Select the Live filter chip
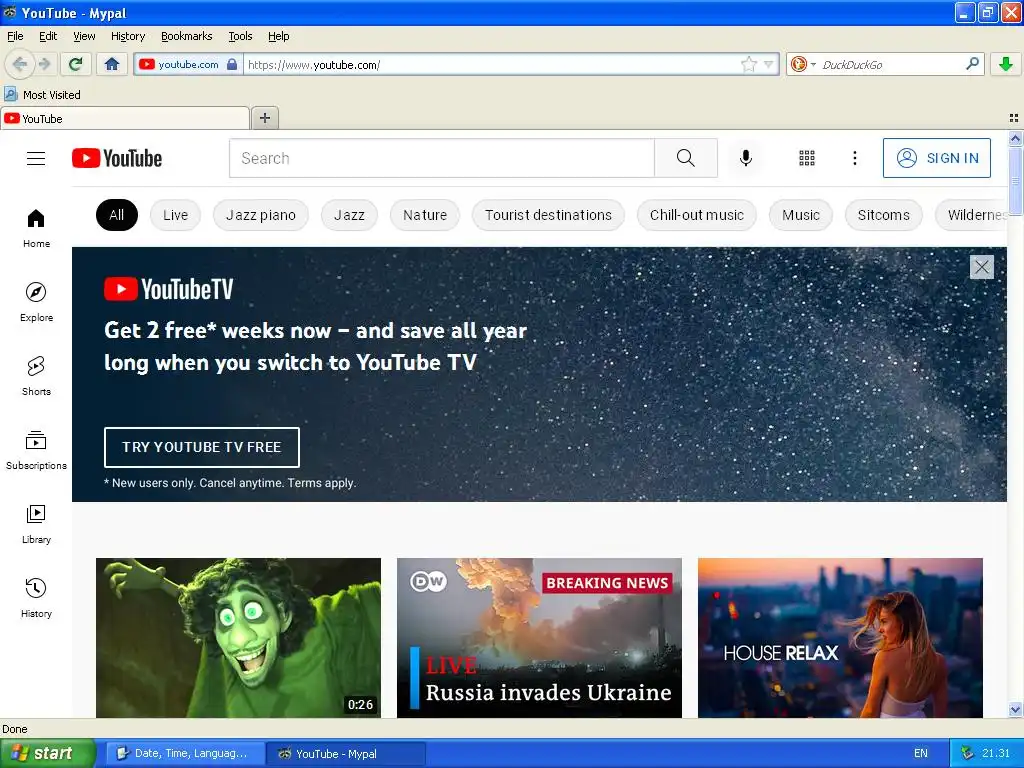This screenshot has width=1024, height=768. [x=176, y=215]
